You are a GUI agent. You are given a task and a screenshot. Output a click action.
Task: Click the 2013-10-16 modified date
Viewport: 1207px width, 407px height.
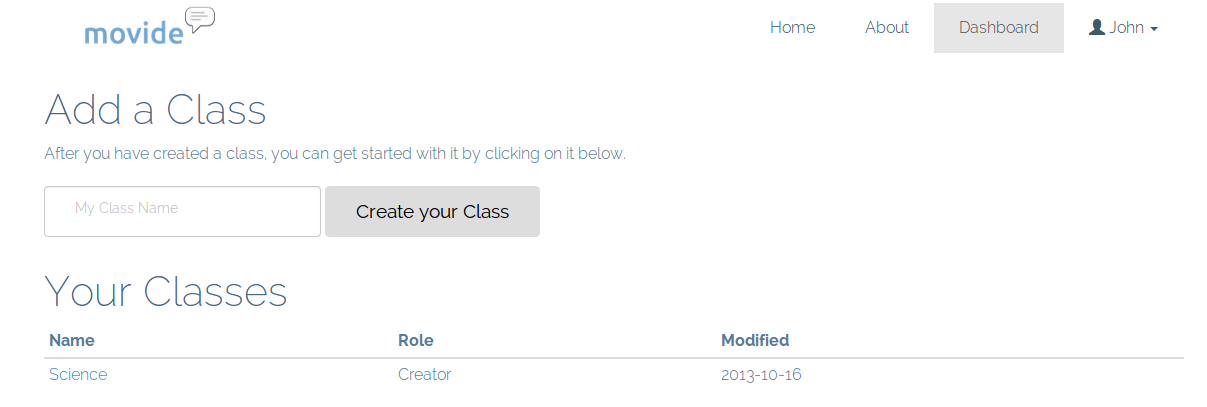coord(761,375)
